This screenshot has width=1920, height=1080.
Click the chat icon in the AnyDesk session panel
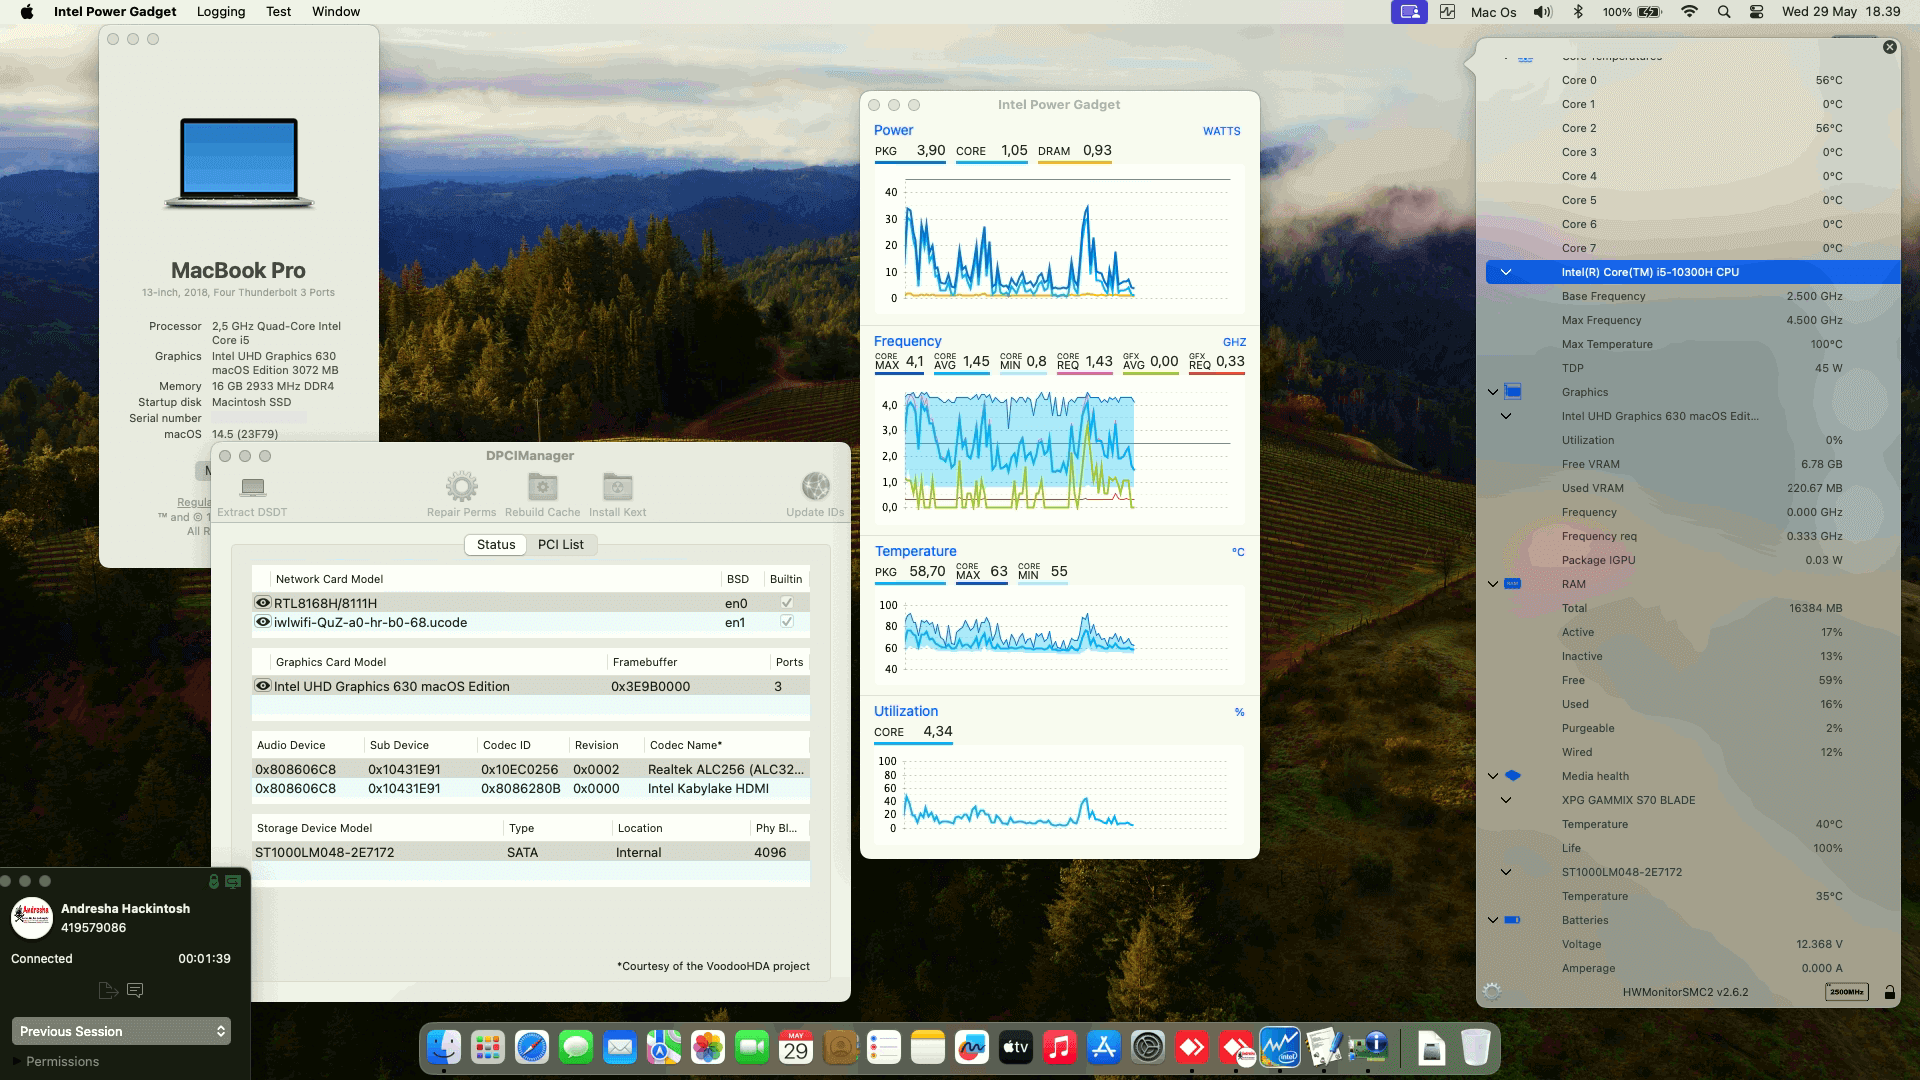pos(135,989)
